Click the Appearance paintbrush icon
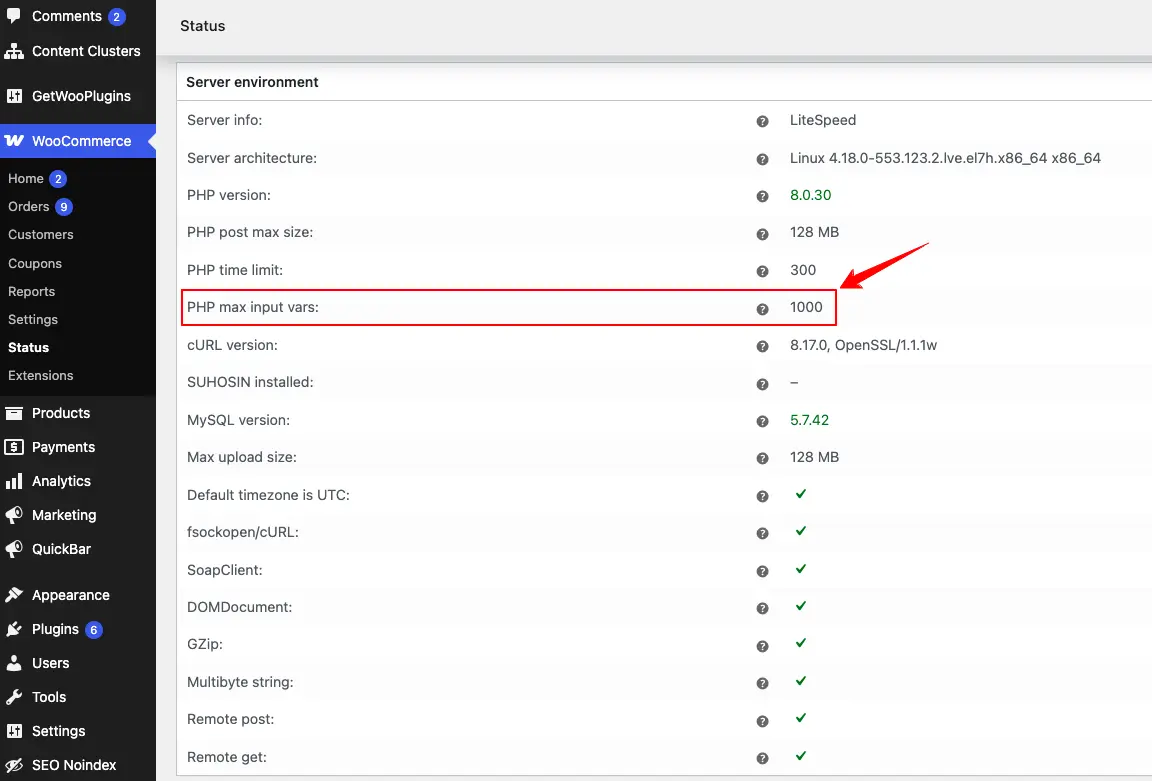Viewport: 1152px width, 781px height. pos(14,594)
